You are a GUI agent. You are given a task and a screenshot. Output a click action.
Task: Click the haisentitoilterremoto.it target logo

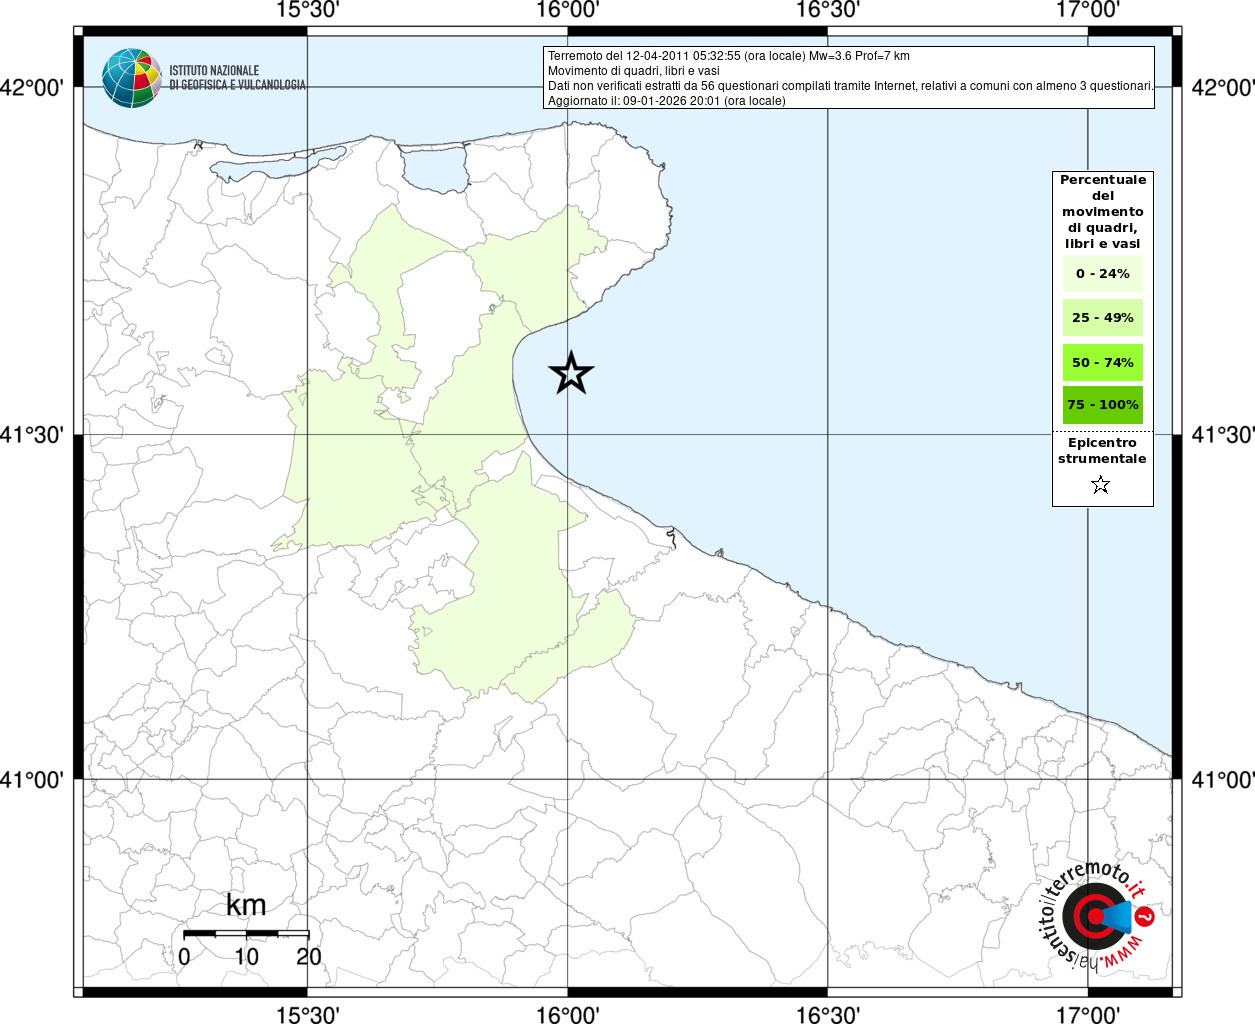pos(1092,916)
